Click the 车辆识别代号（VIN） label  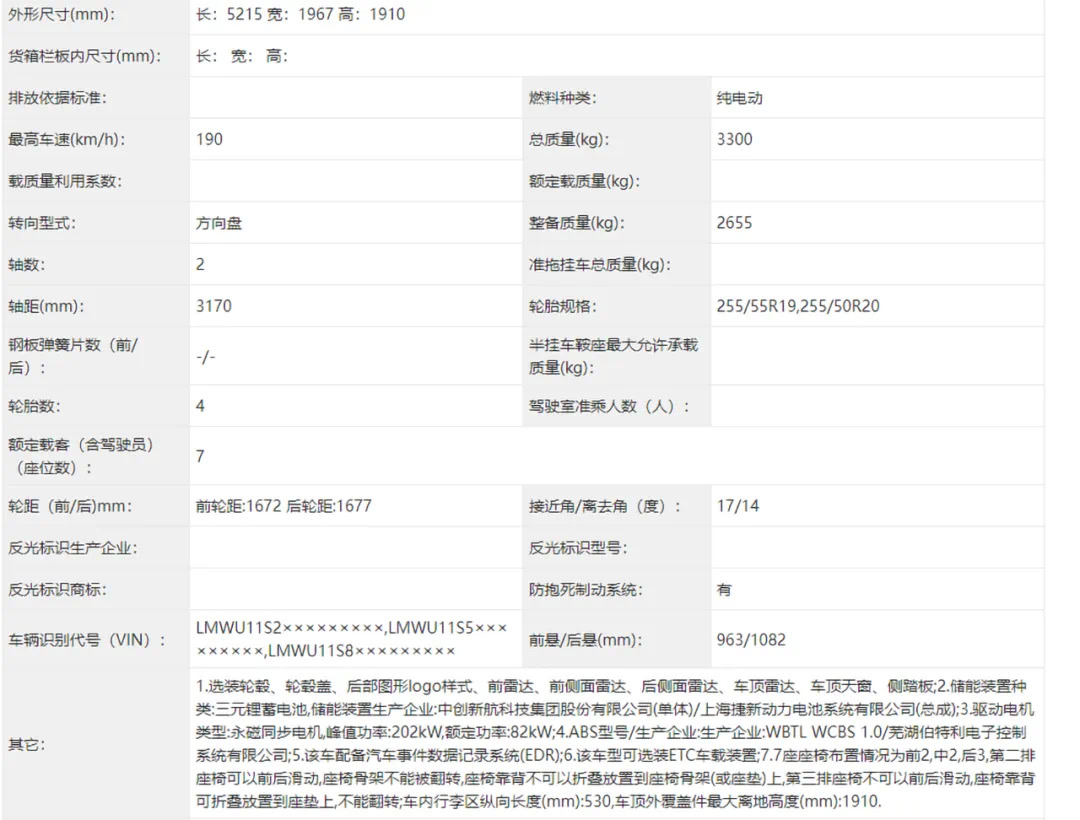tap(87, 639)
